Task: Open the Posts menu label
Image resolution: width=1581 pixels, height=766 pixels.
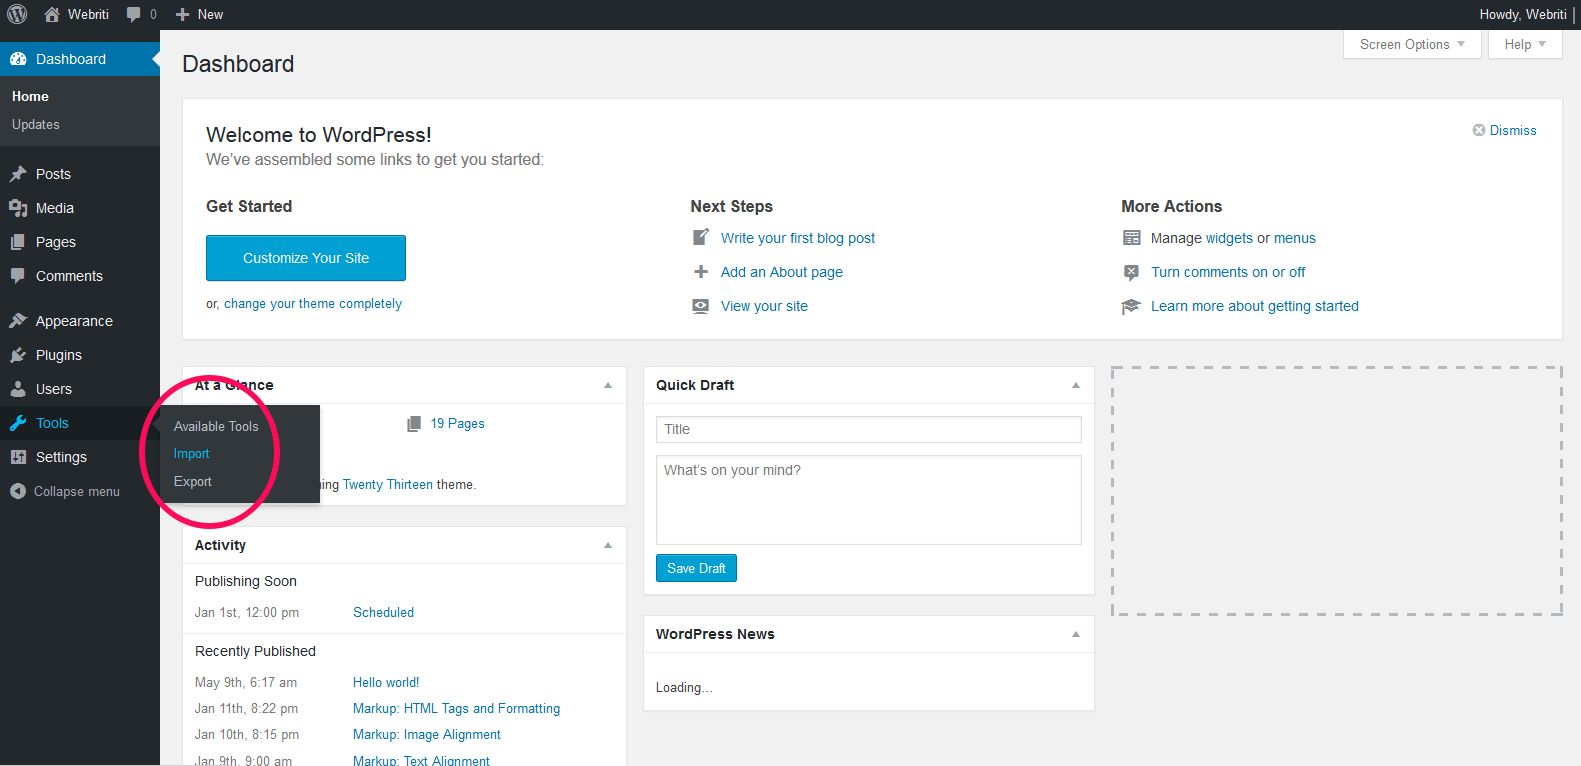Action: pos(53,174)
